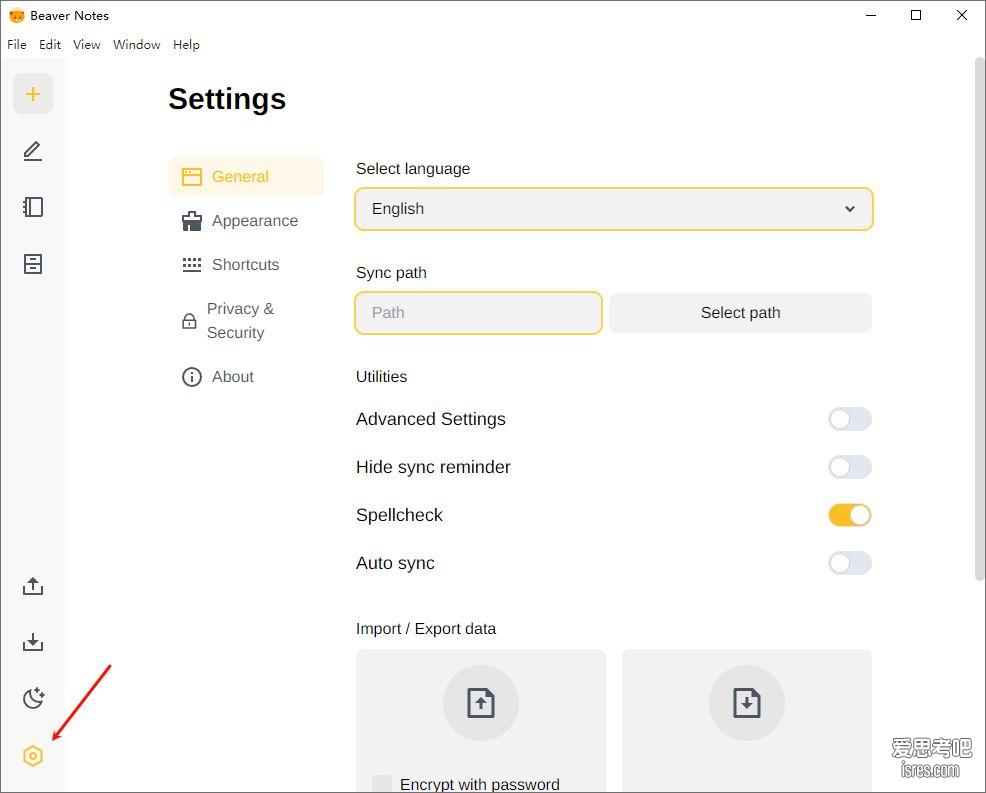The image size is (986, 793).
Task: Open the notebook icon in sidebar
Action: (33, 207)
